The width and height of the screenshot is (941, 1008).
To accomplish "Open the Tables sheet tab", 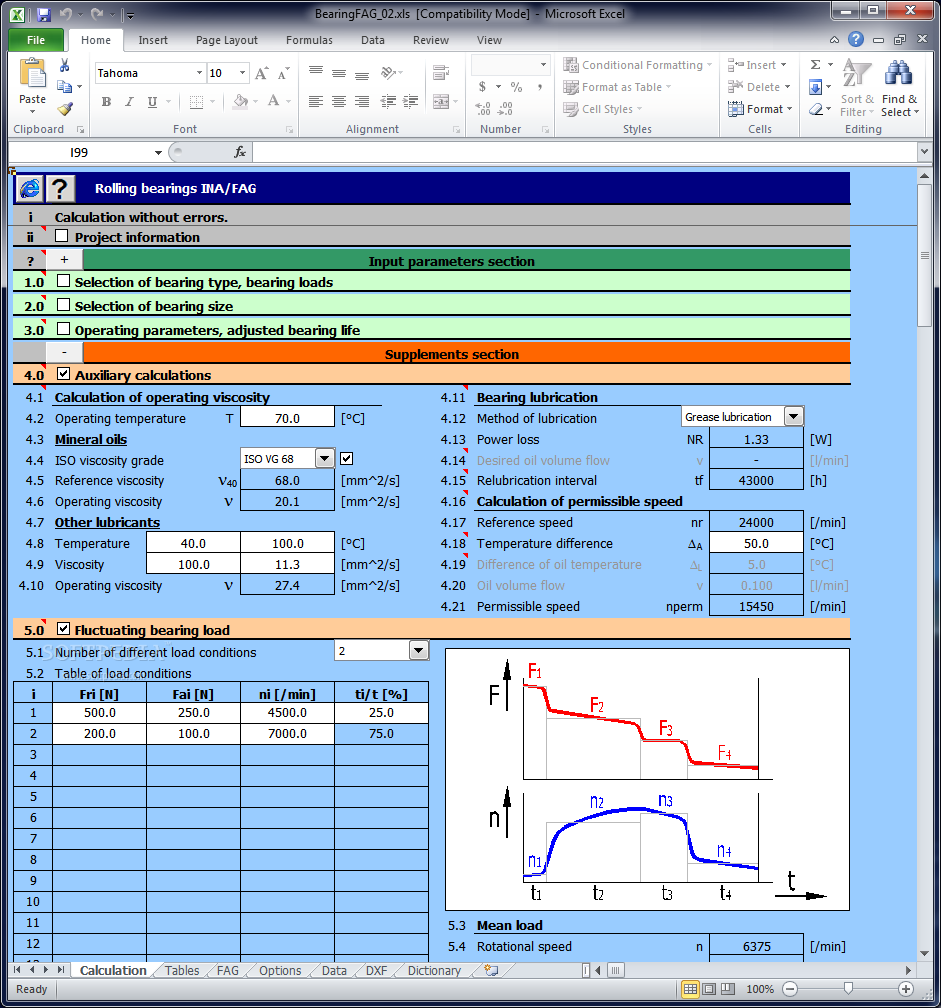I will pyautogui.click(x=182, y=971).
